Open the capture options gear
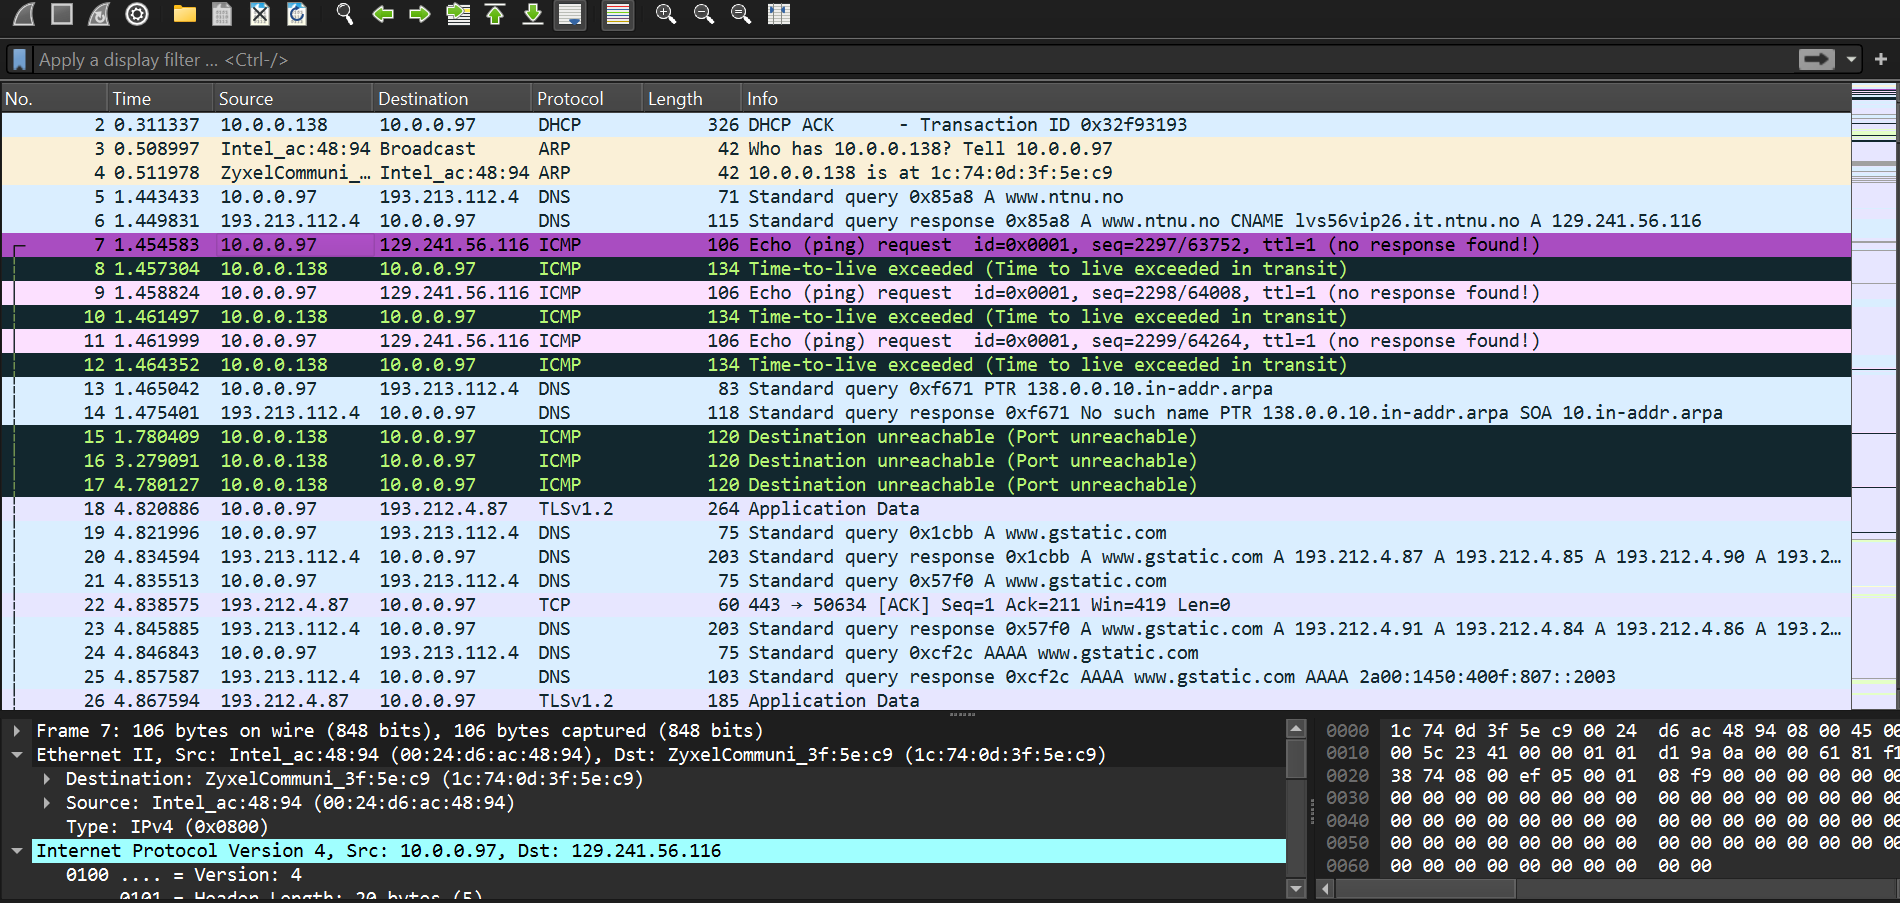 pos(137,14)
